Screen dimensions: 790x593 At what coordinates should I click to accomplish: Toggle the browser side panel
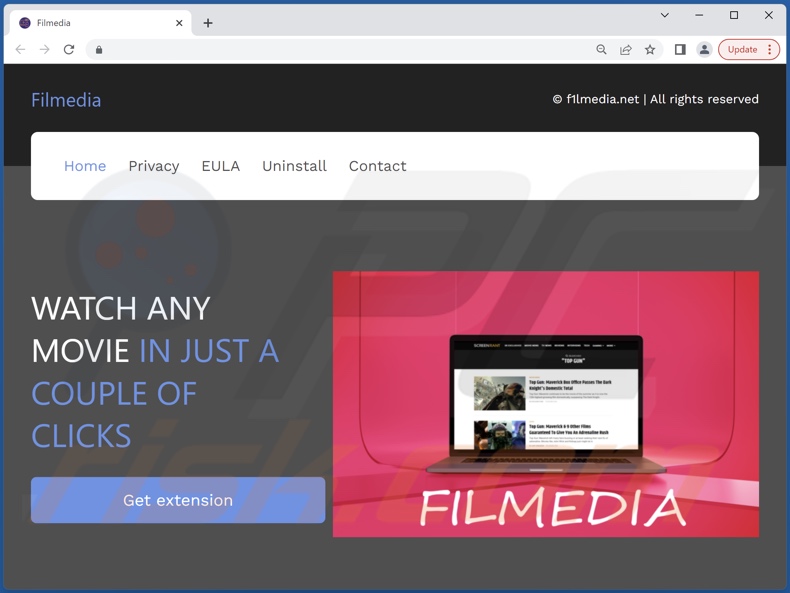680,50
